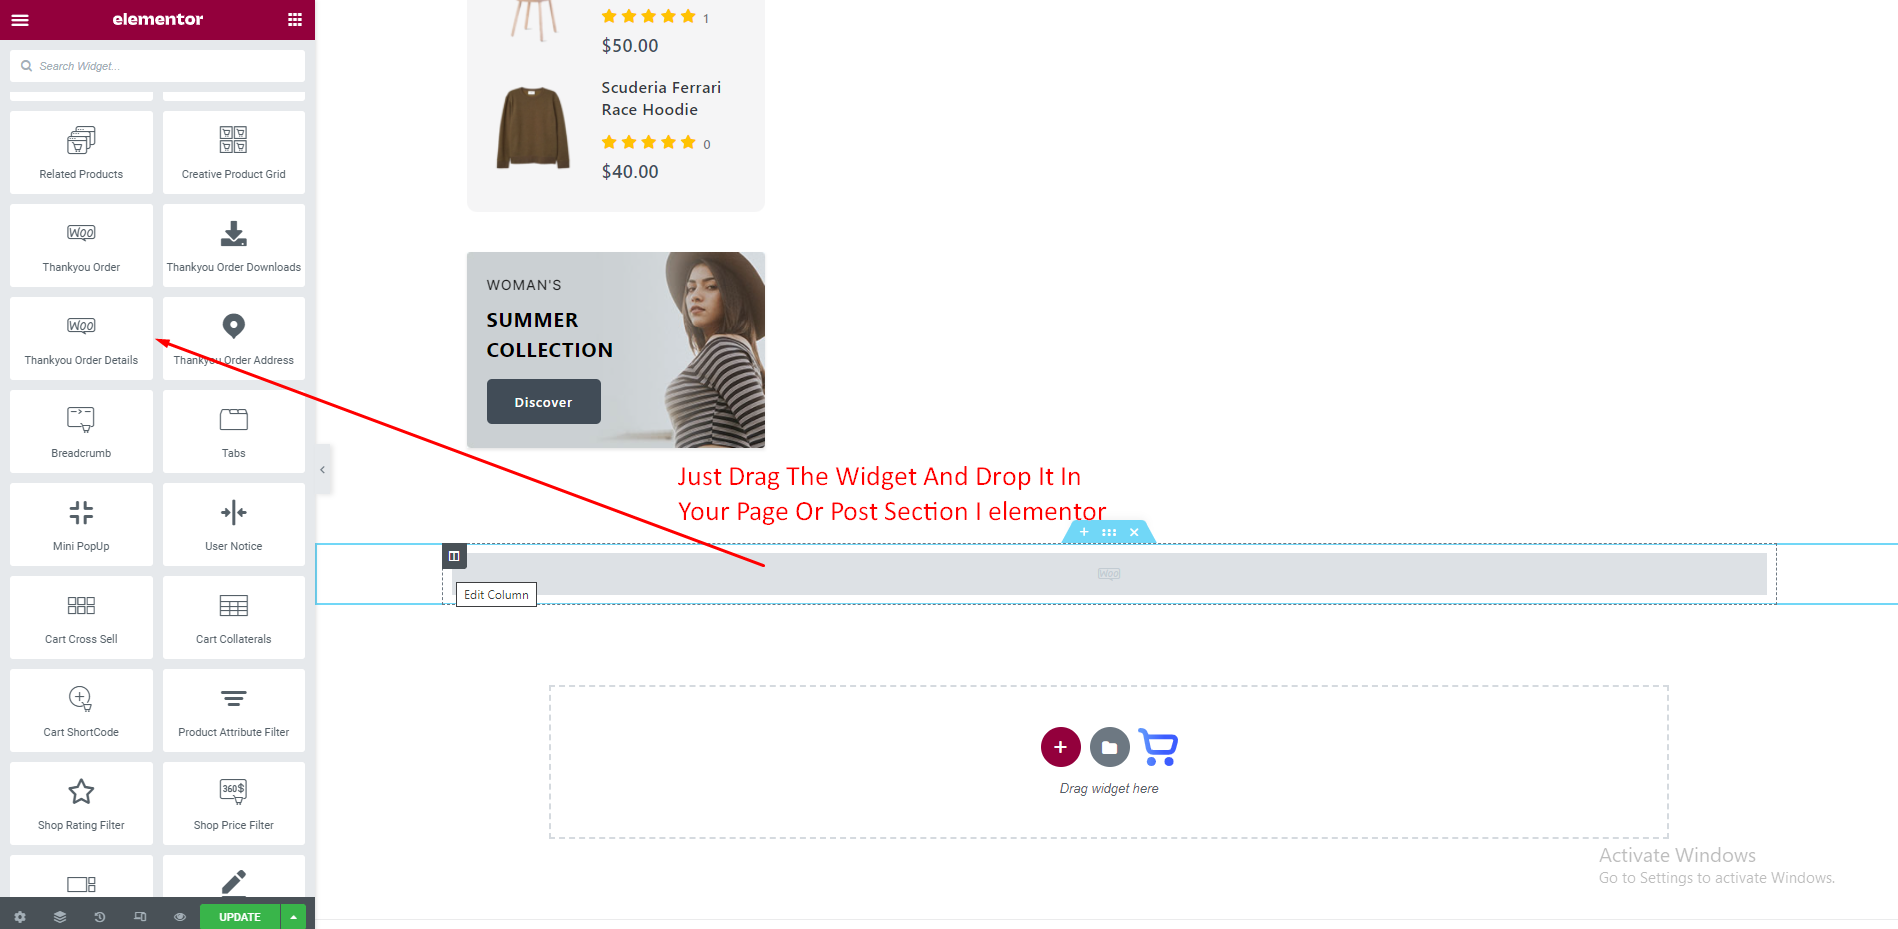Open the widgets grid panel icon
1898x929 pixels.
coord(295,19)
